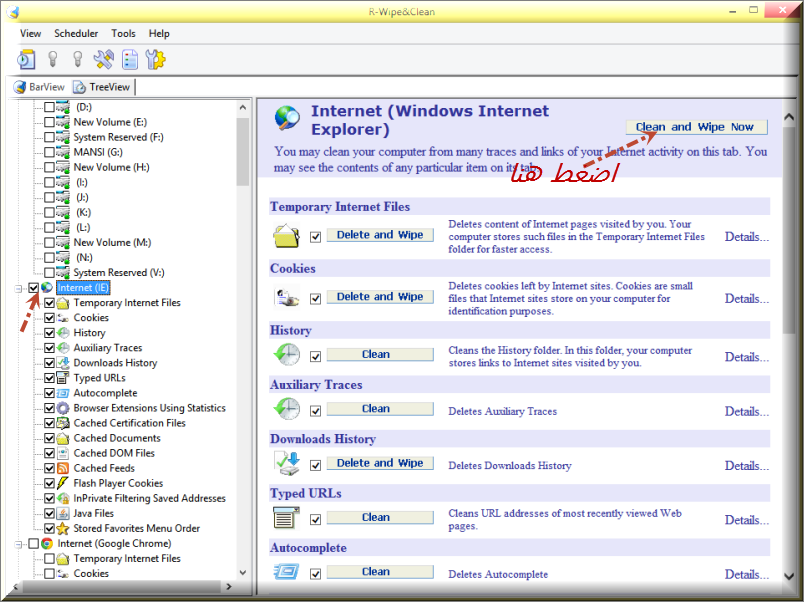Image resolution: width=804 pixels, height=602 pixels.
Task: Click the Downloads History section icon in right panel
Action: pos(287,464)
